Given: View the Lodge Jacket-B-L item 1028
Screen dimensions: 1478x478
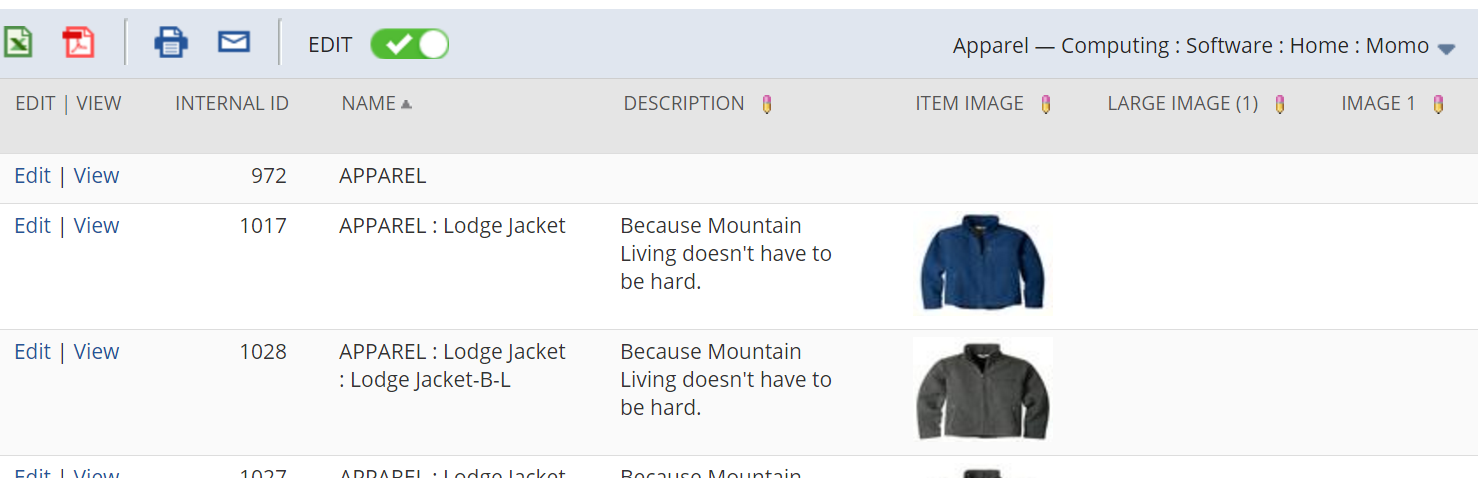Looking at the screenshot, I should point(96,352).
